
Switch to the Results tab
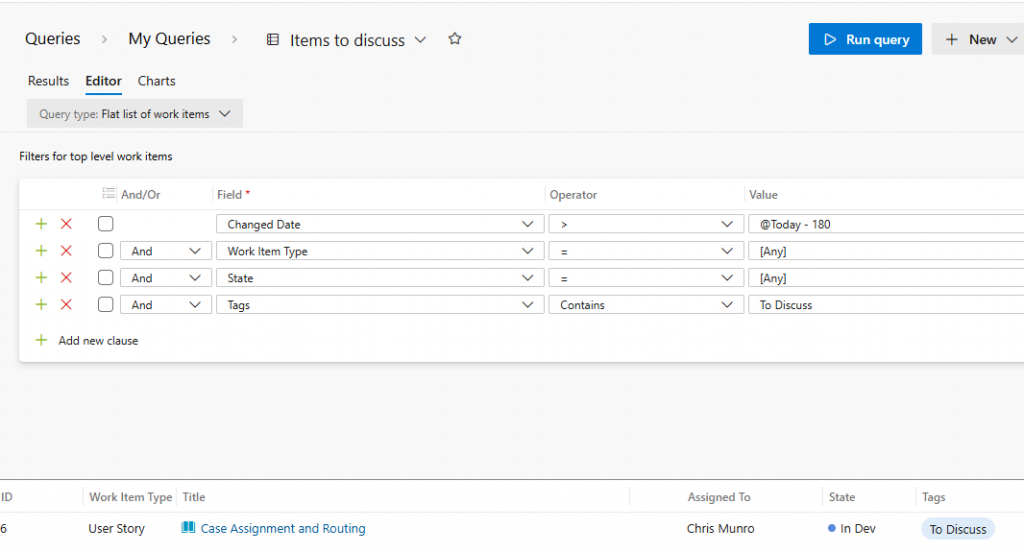[48, 81]
